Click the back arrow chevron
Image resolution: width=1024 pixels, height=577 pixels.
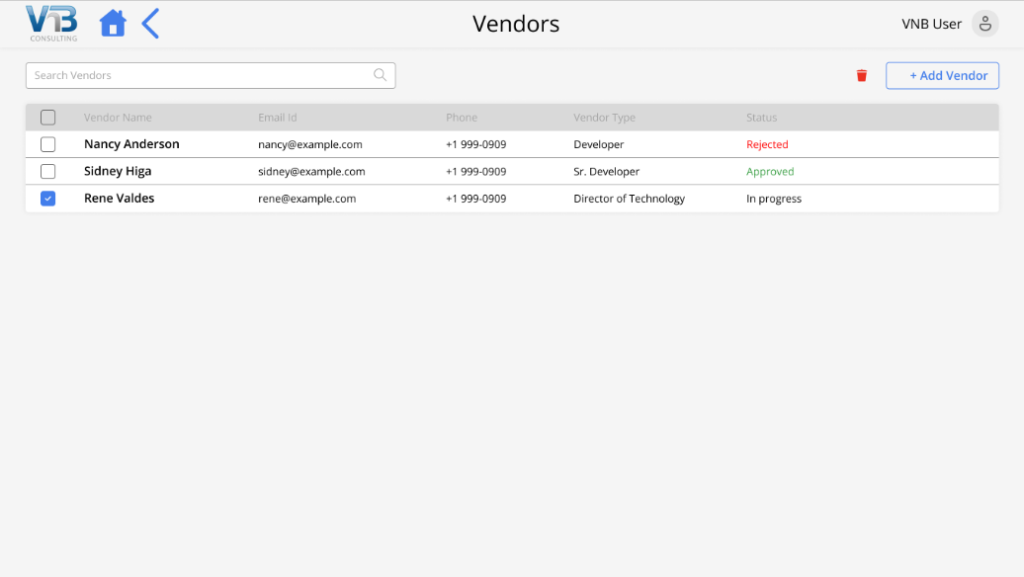click(x=151, y=23)
